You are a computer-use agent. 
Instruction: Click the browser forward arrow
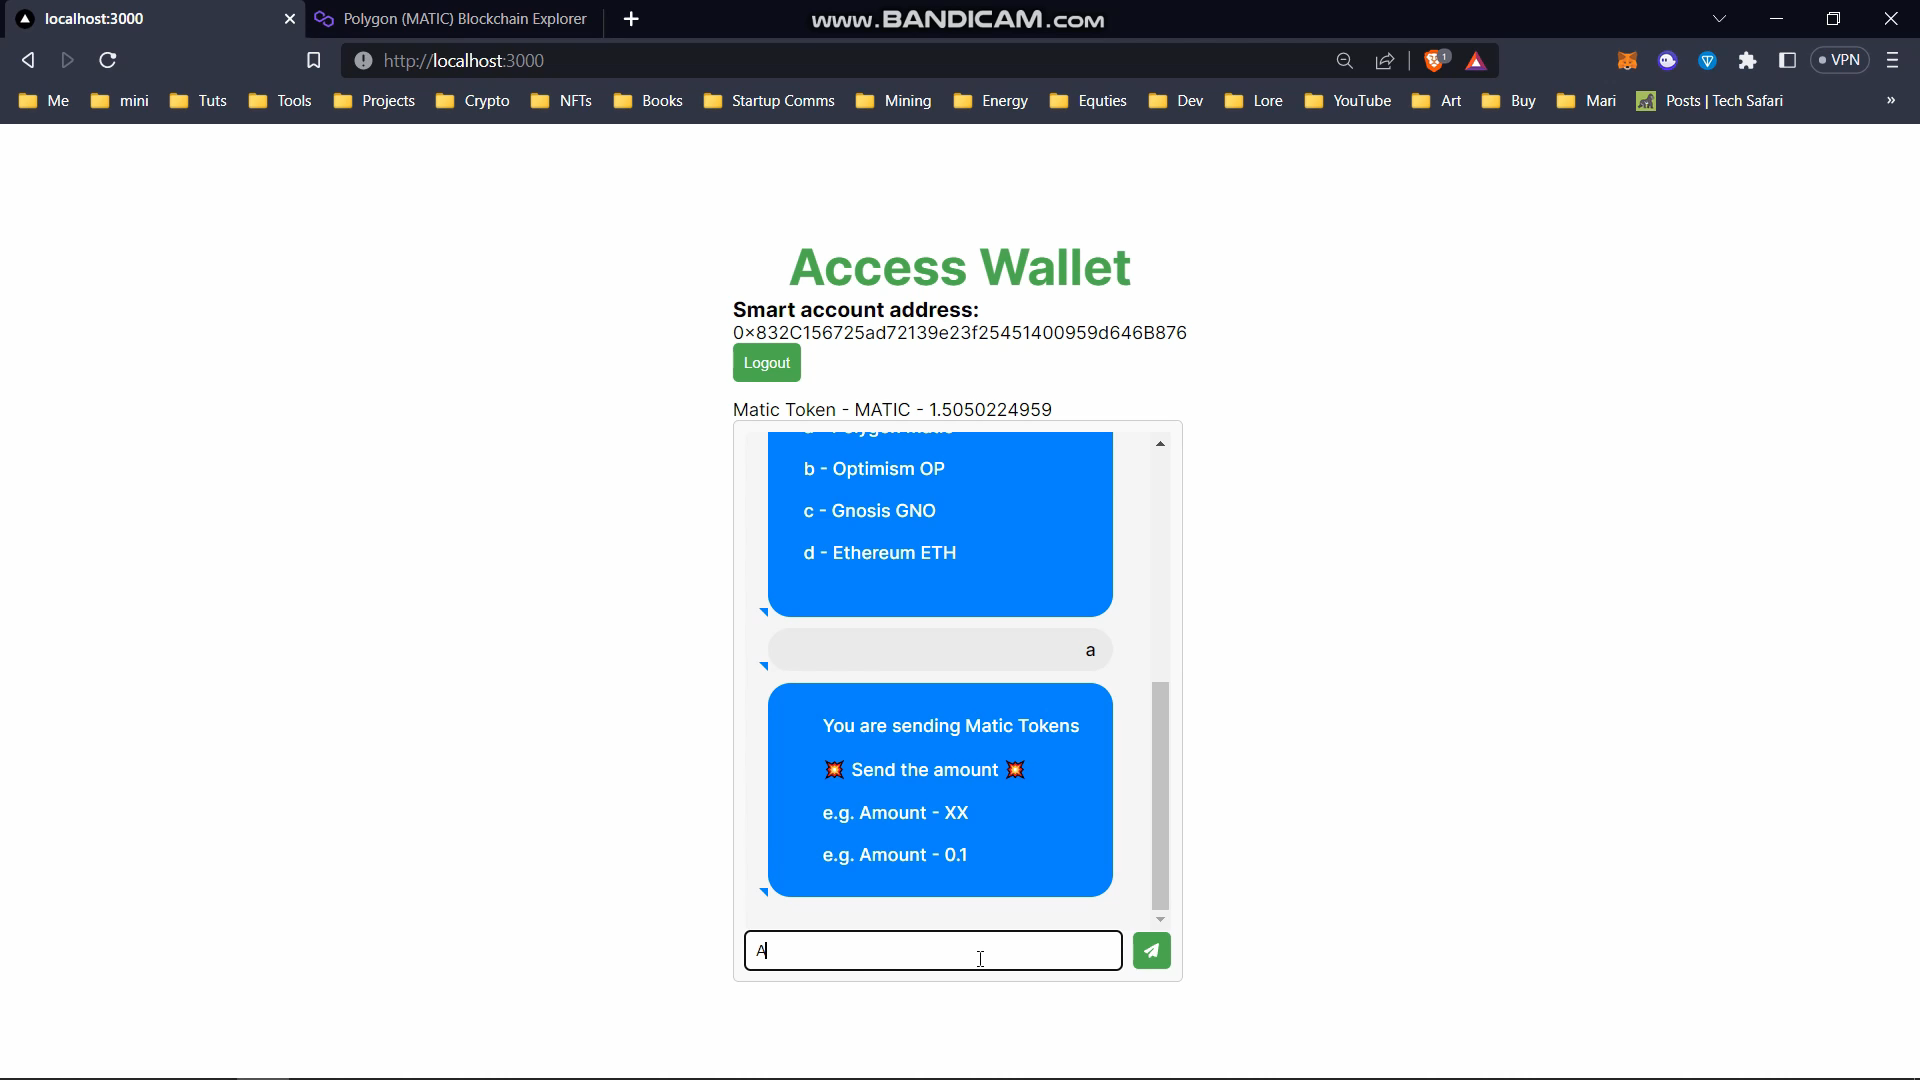(x=68, y=61)
